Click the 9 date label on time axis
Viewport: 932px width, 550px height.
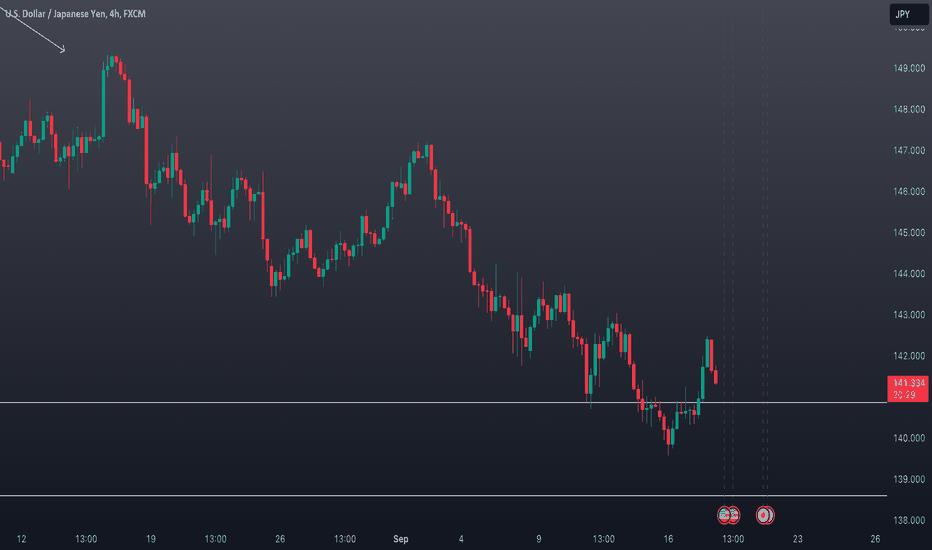tap(539, 539)
